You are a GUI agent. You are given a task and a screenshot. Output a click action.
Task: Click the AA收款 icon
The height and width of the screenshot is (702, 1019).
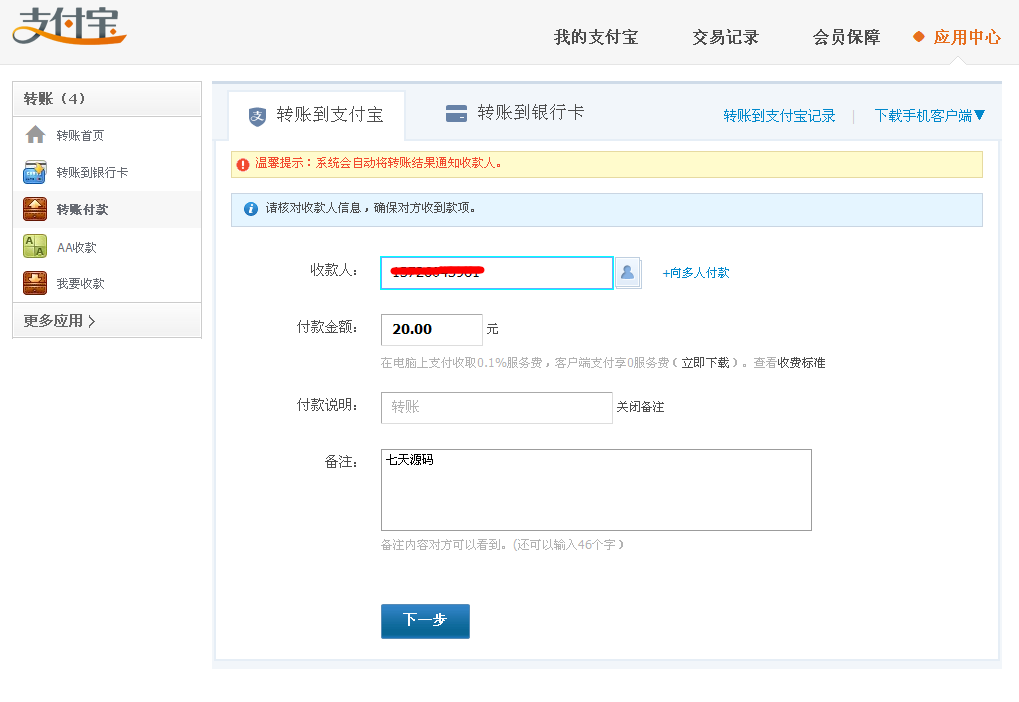pyautogui.click(x=35, y=246)
